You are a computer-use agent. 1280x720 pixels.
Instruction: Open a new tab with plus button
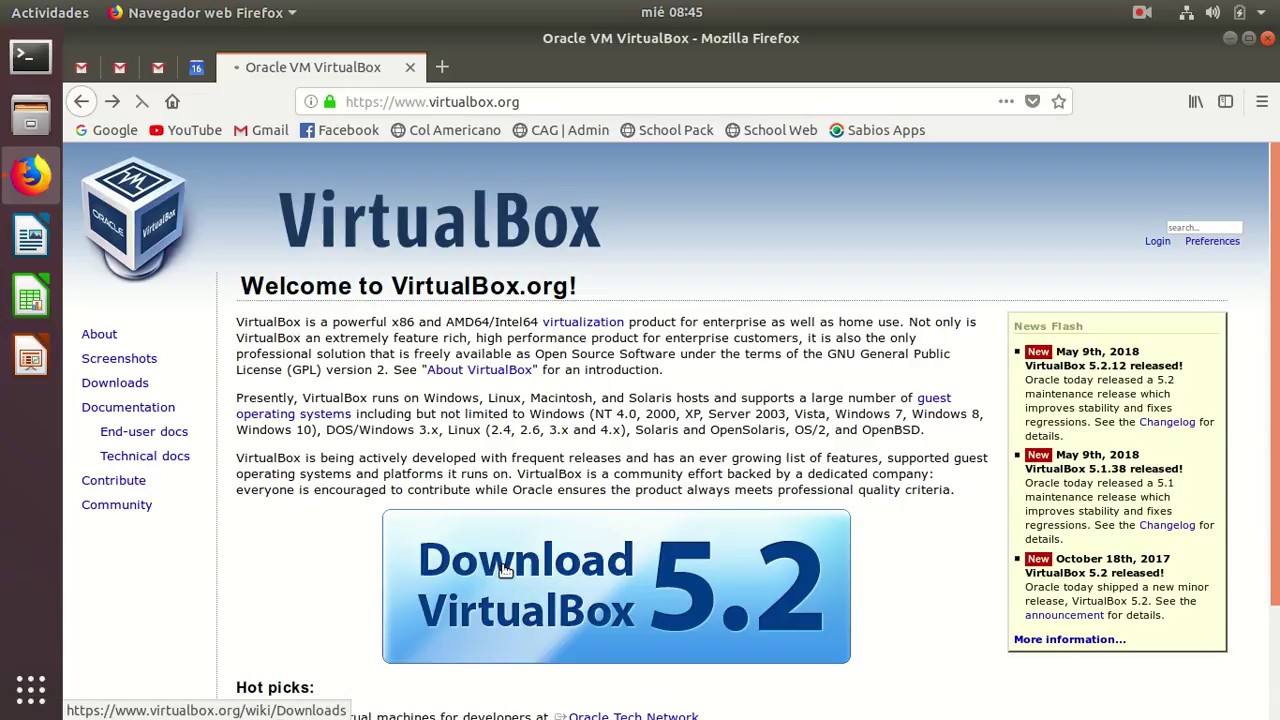pyautogui.click(x=442, y=67)
